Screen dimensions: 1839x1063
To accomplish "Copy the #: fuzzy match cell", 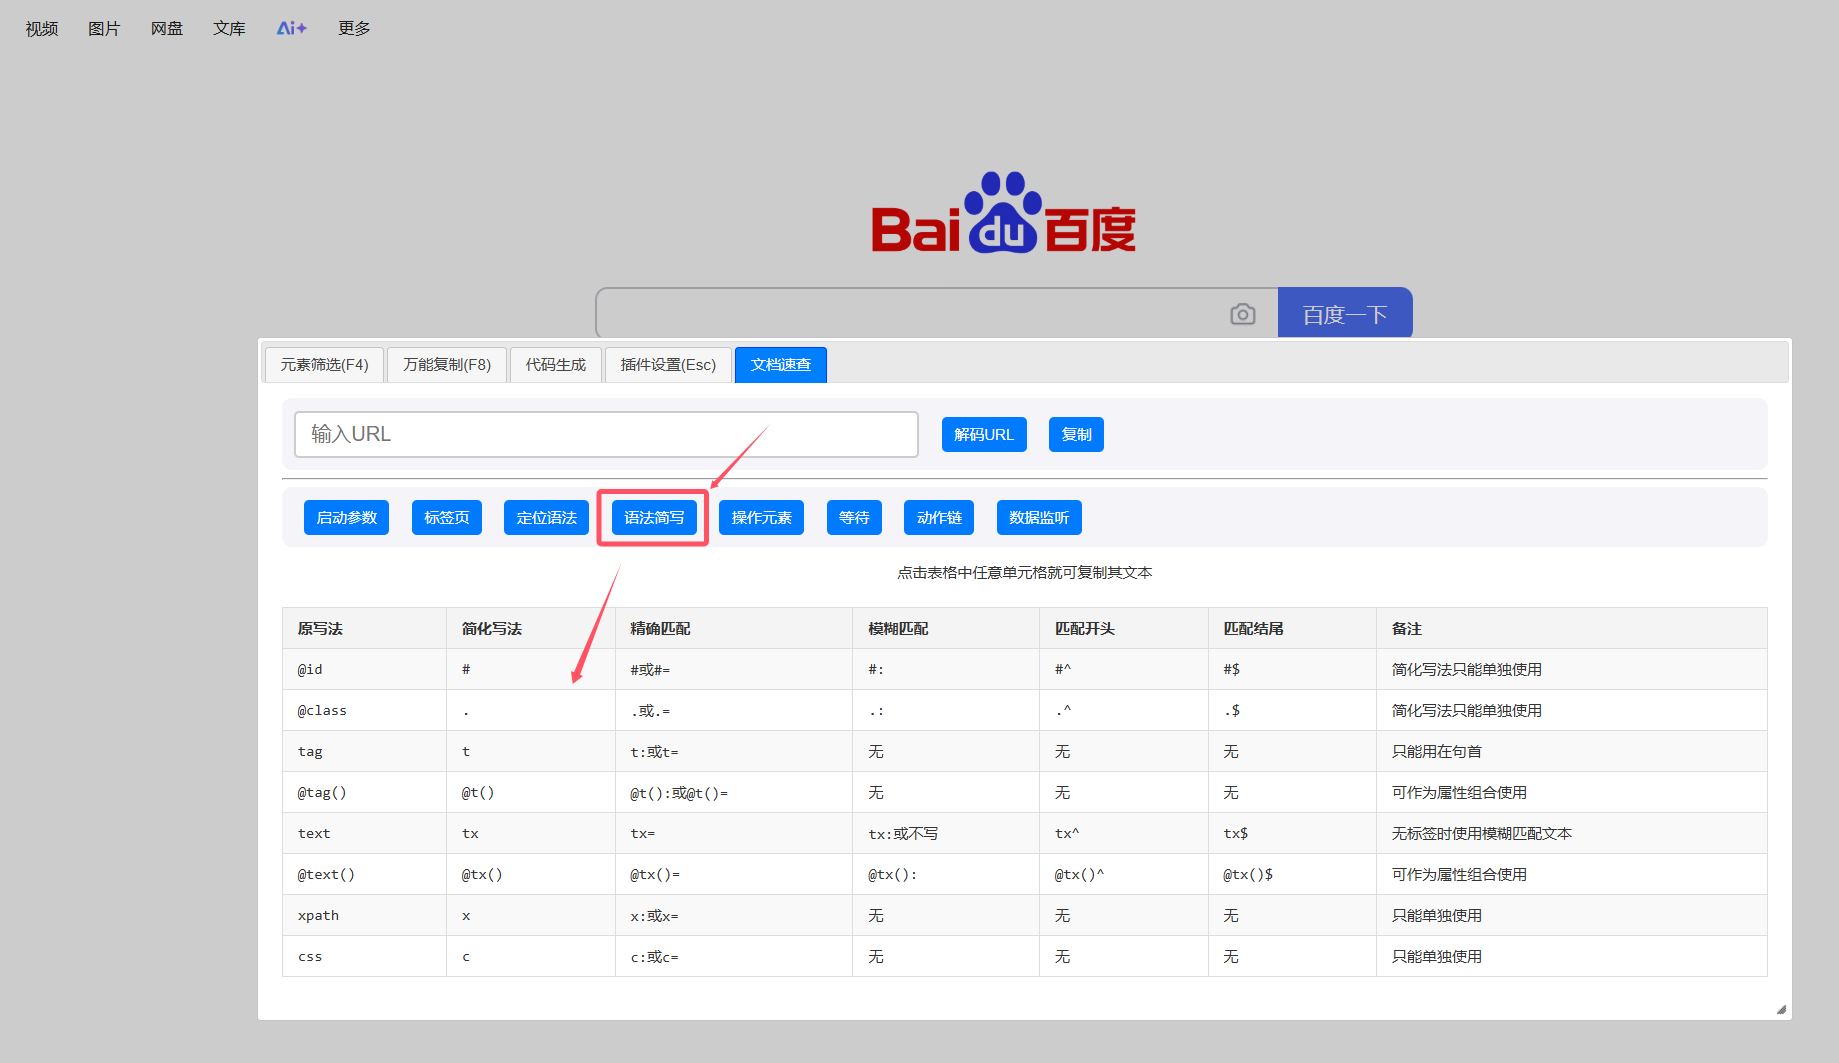I will [x=945, y=669].
